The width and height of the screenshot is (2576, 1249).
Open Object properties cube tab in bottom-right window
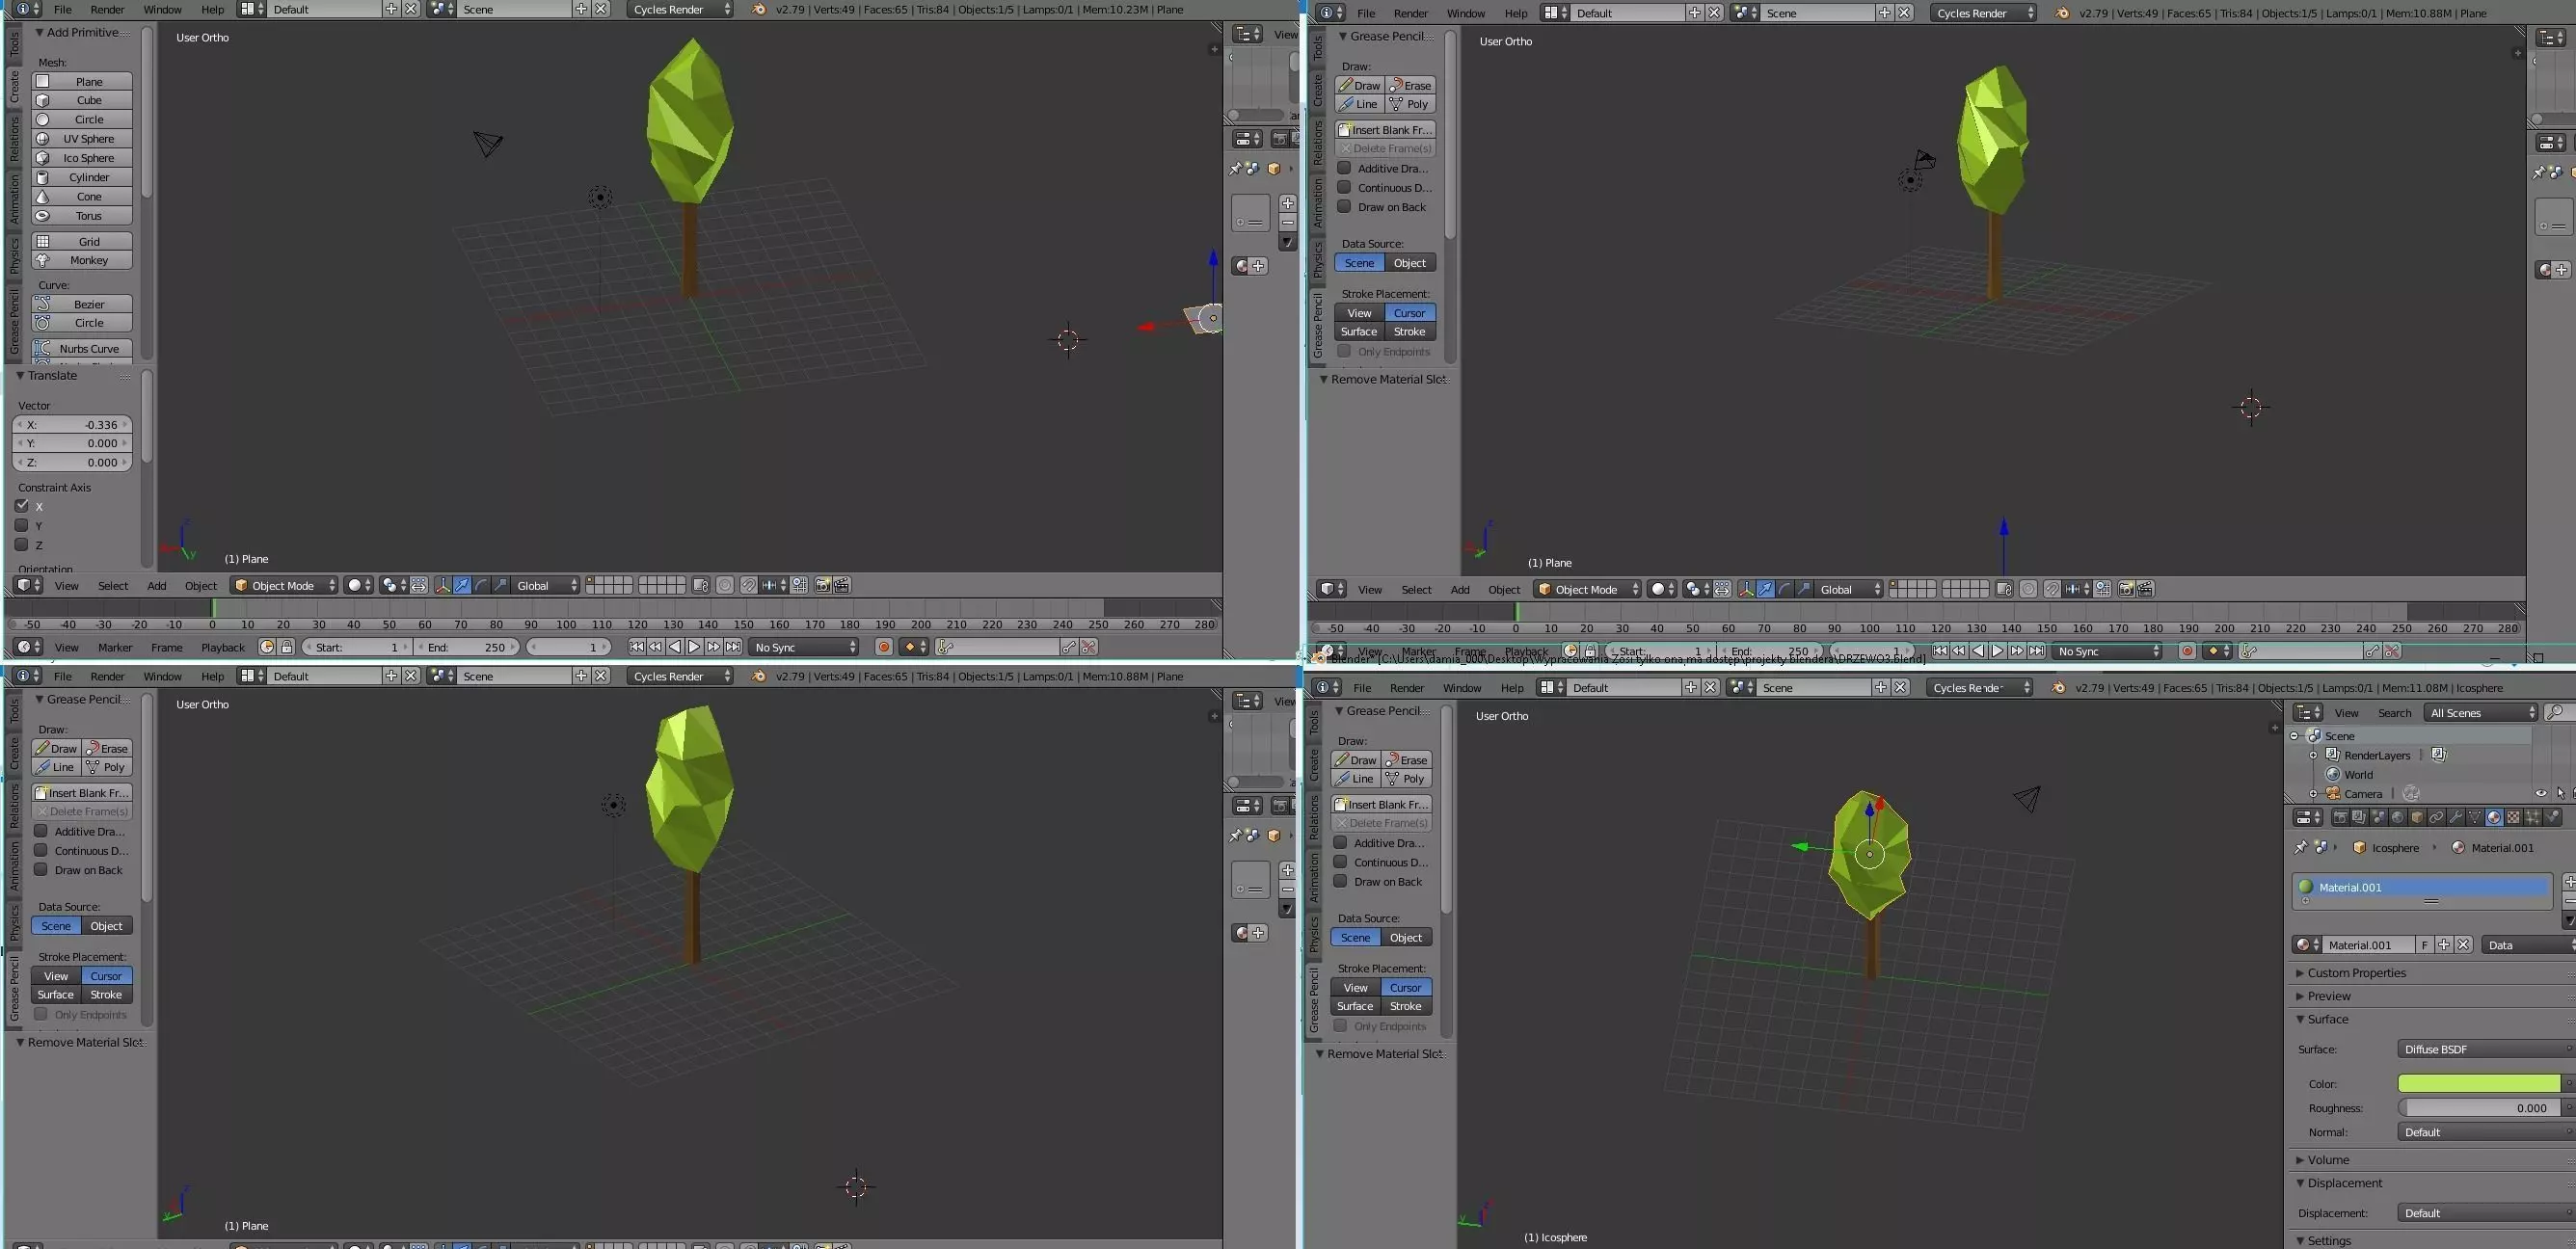2417,817
